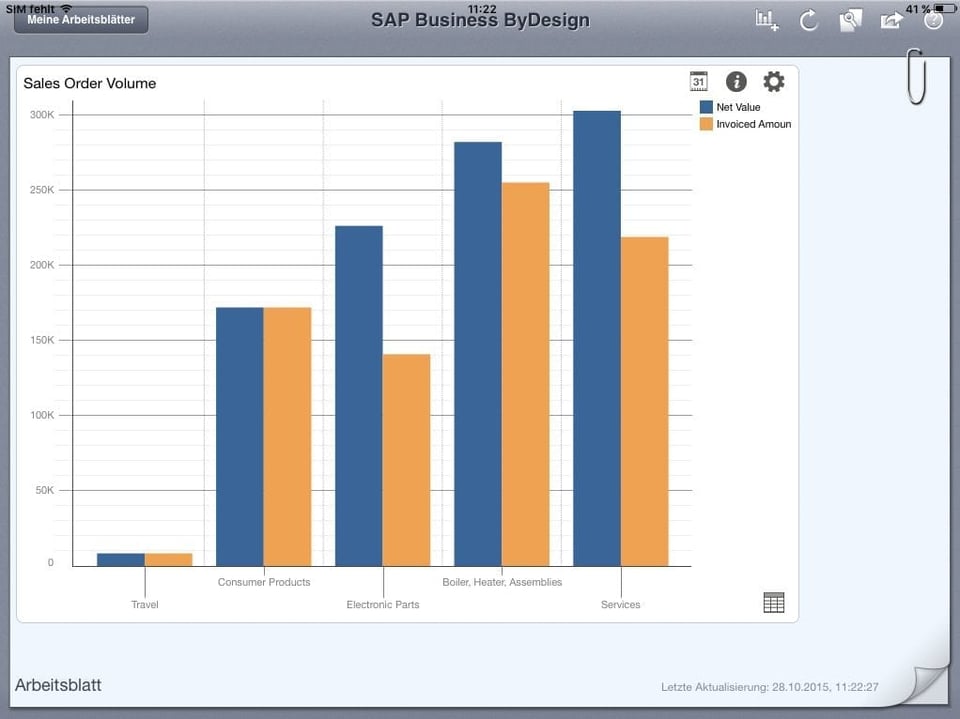
Task: Click the 150K axis label
Action: tap(42, 340)
